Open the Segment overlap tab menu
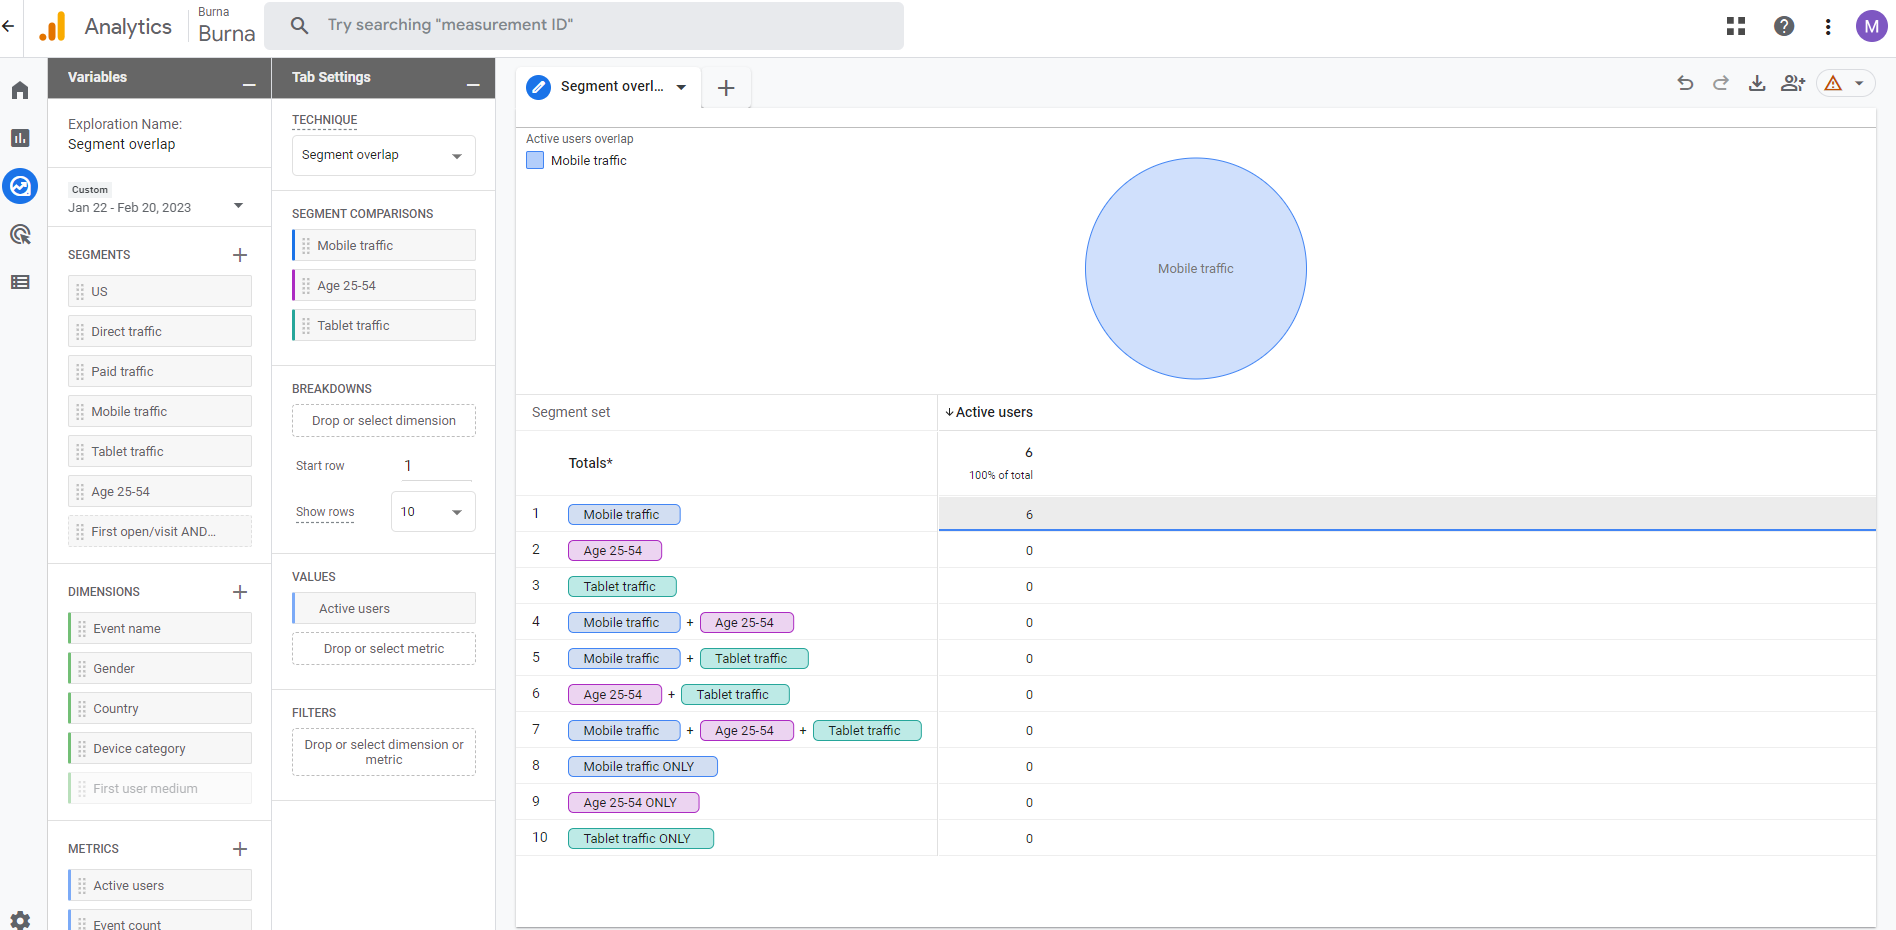This screenshot has width=1896, height=930. (x=681, y=87)
